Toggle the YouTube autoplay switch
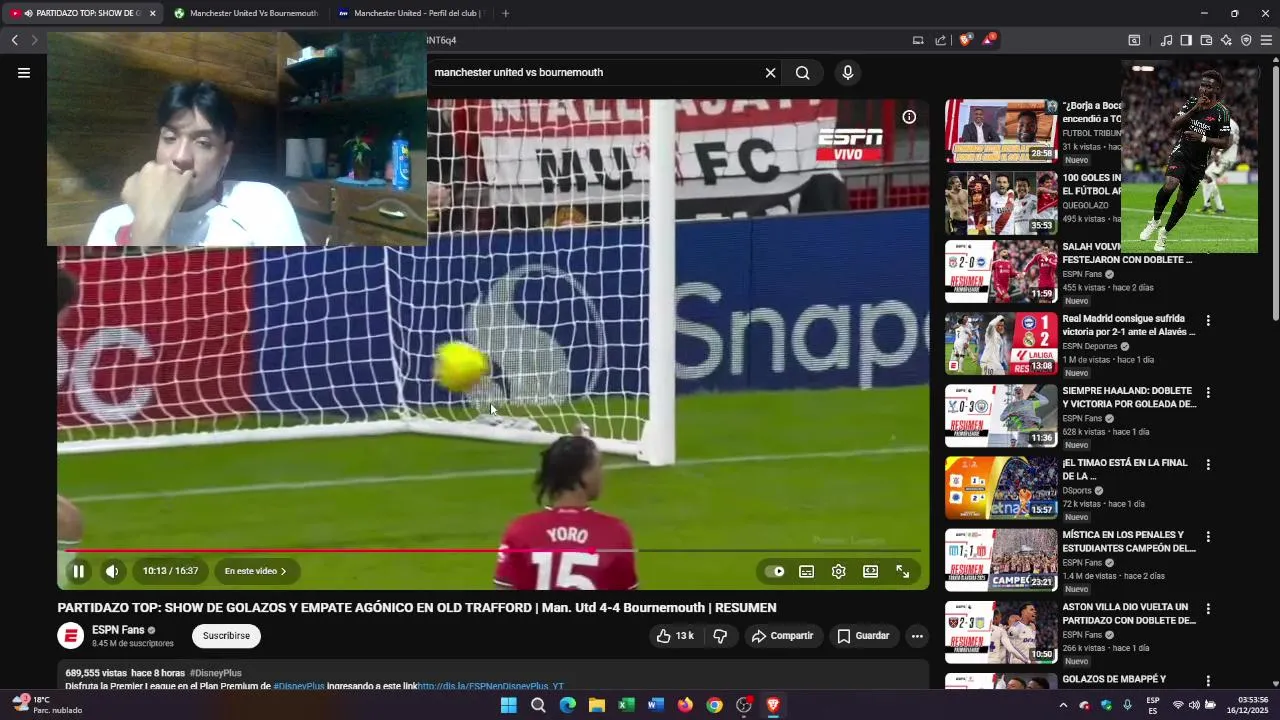Image resolution: width=1280 pixels, height=720 pixels. tap(775, 571)
